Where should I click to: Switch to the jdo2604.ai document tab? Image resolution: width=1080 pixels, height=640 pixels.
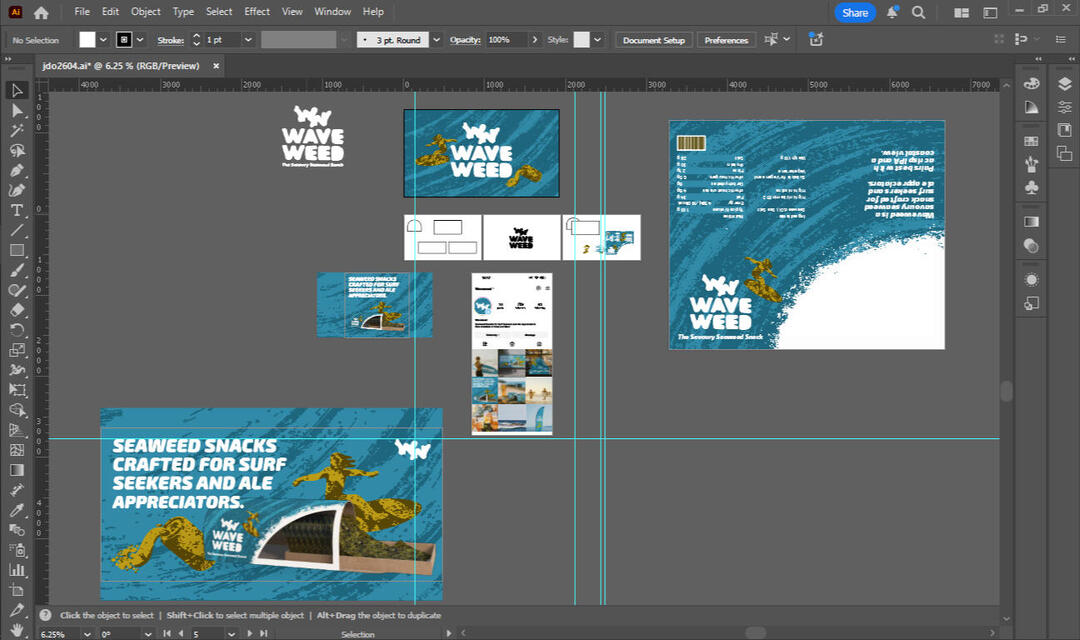[120, 65]
